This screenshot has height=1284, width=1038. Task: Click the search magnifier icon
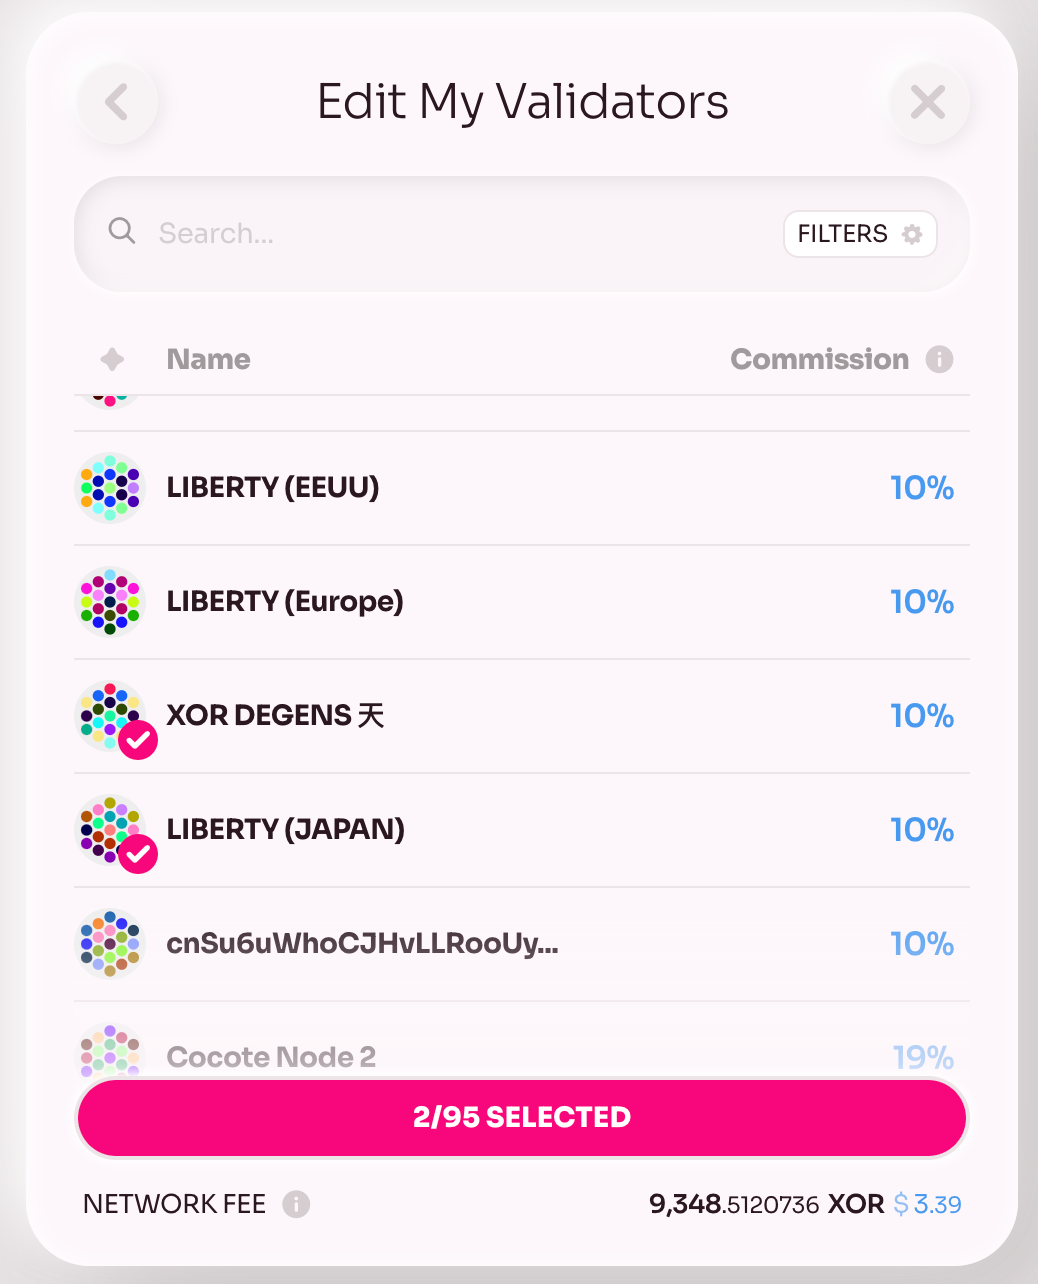click(122, 231)
